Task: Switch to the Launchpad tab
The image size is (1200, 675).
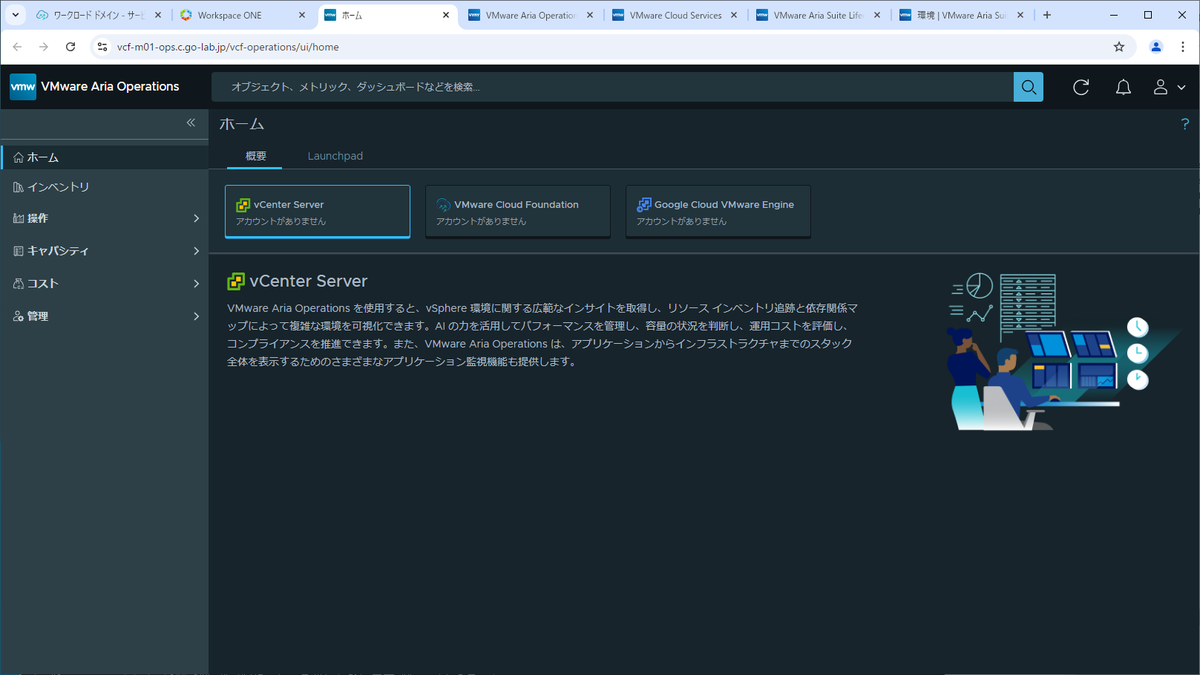Action: [x=335, y=156]
